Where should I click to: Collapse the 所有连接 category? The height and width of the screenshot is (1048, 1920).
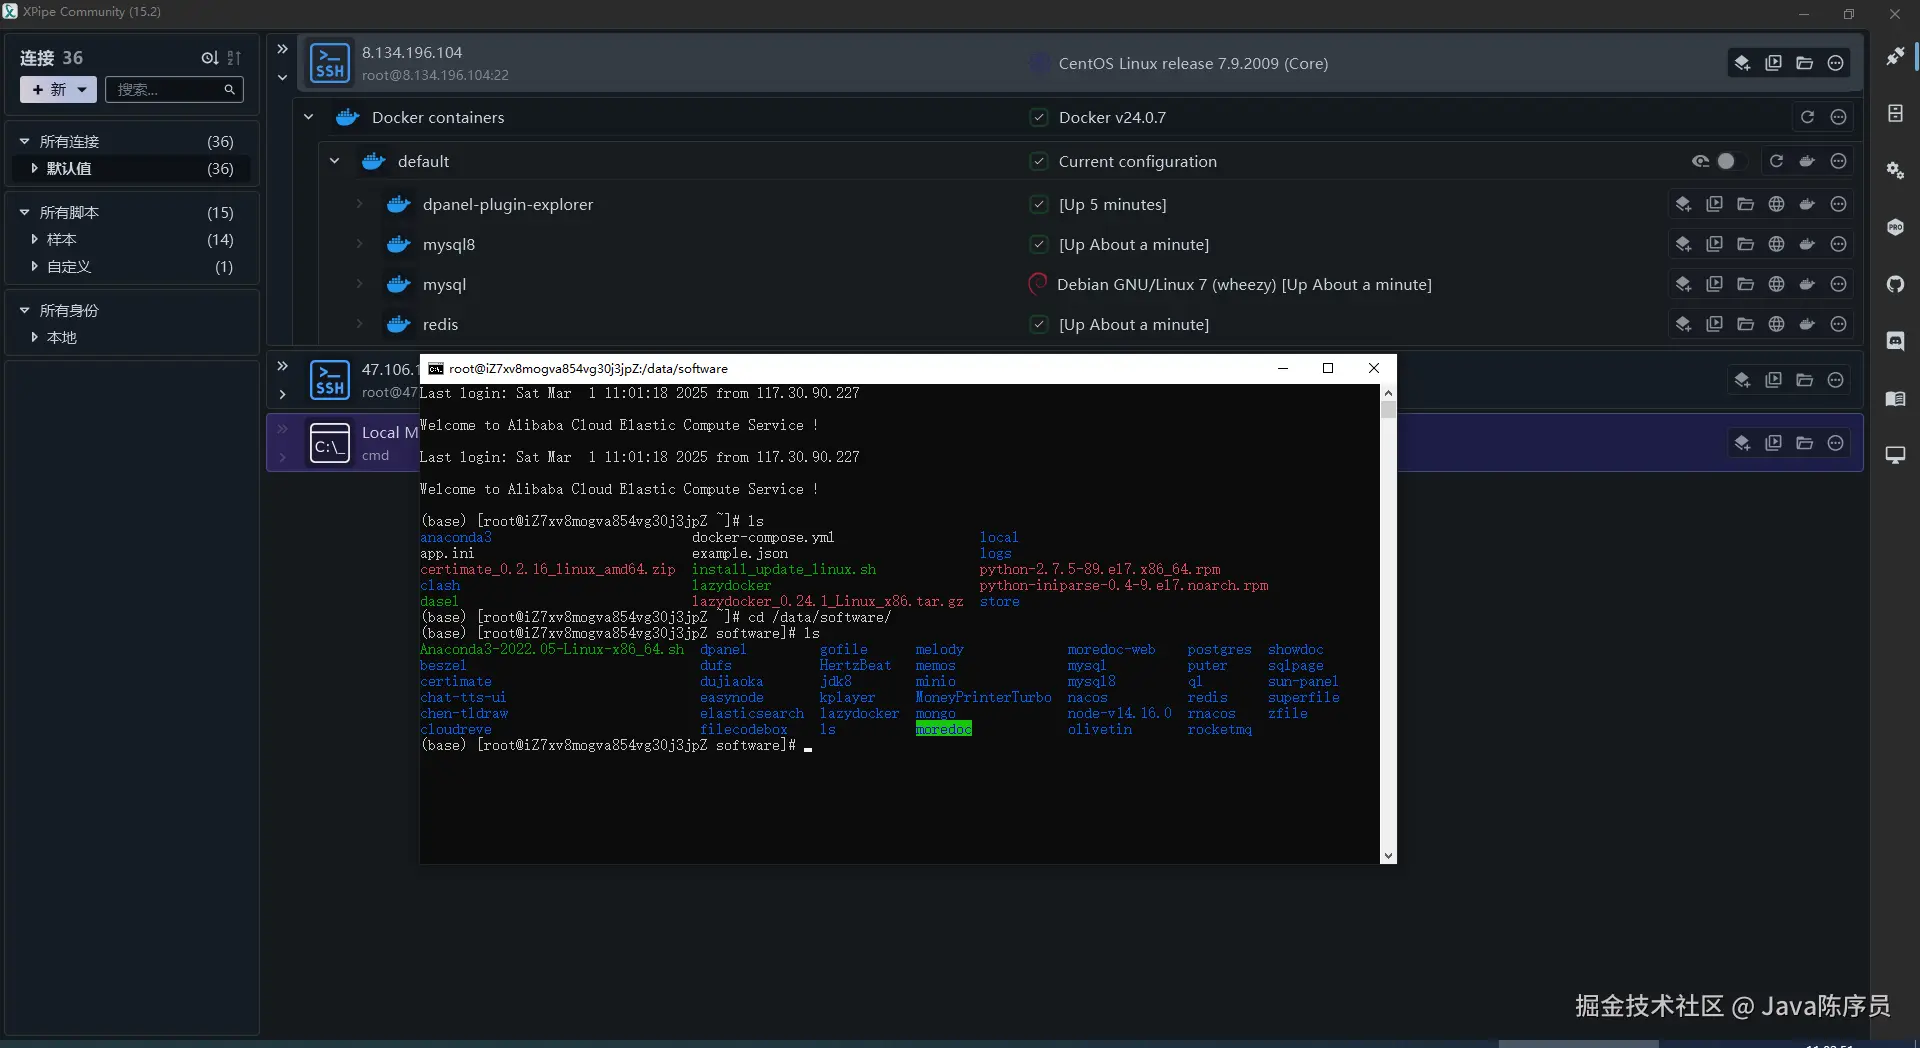coord(24,142)
